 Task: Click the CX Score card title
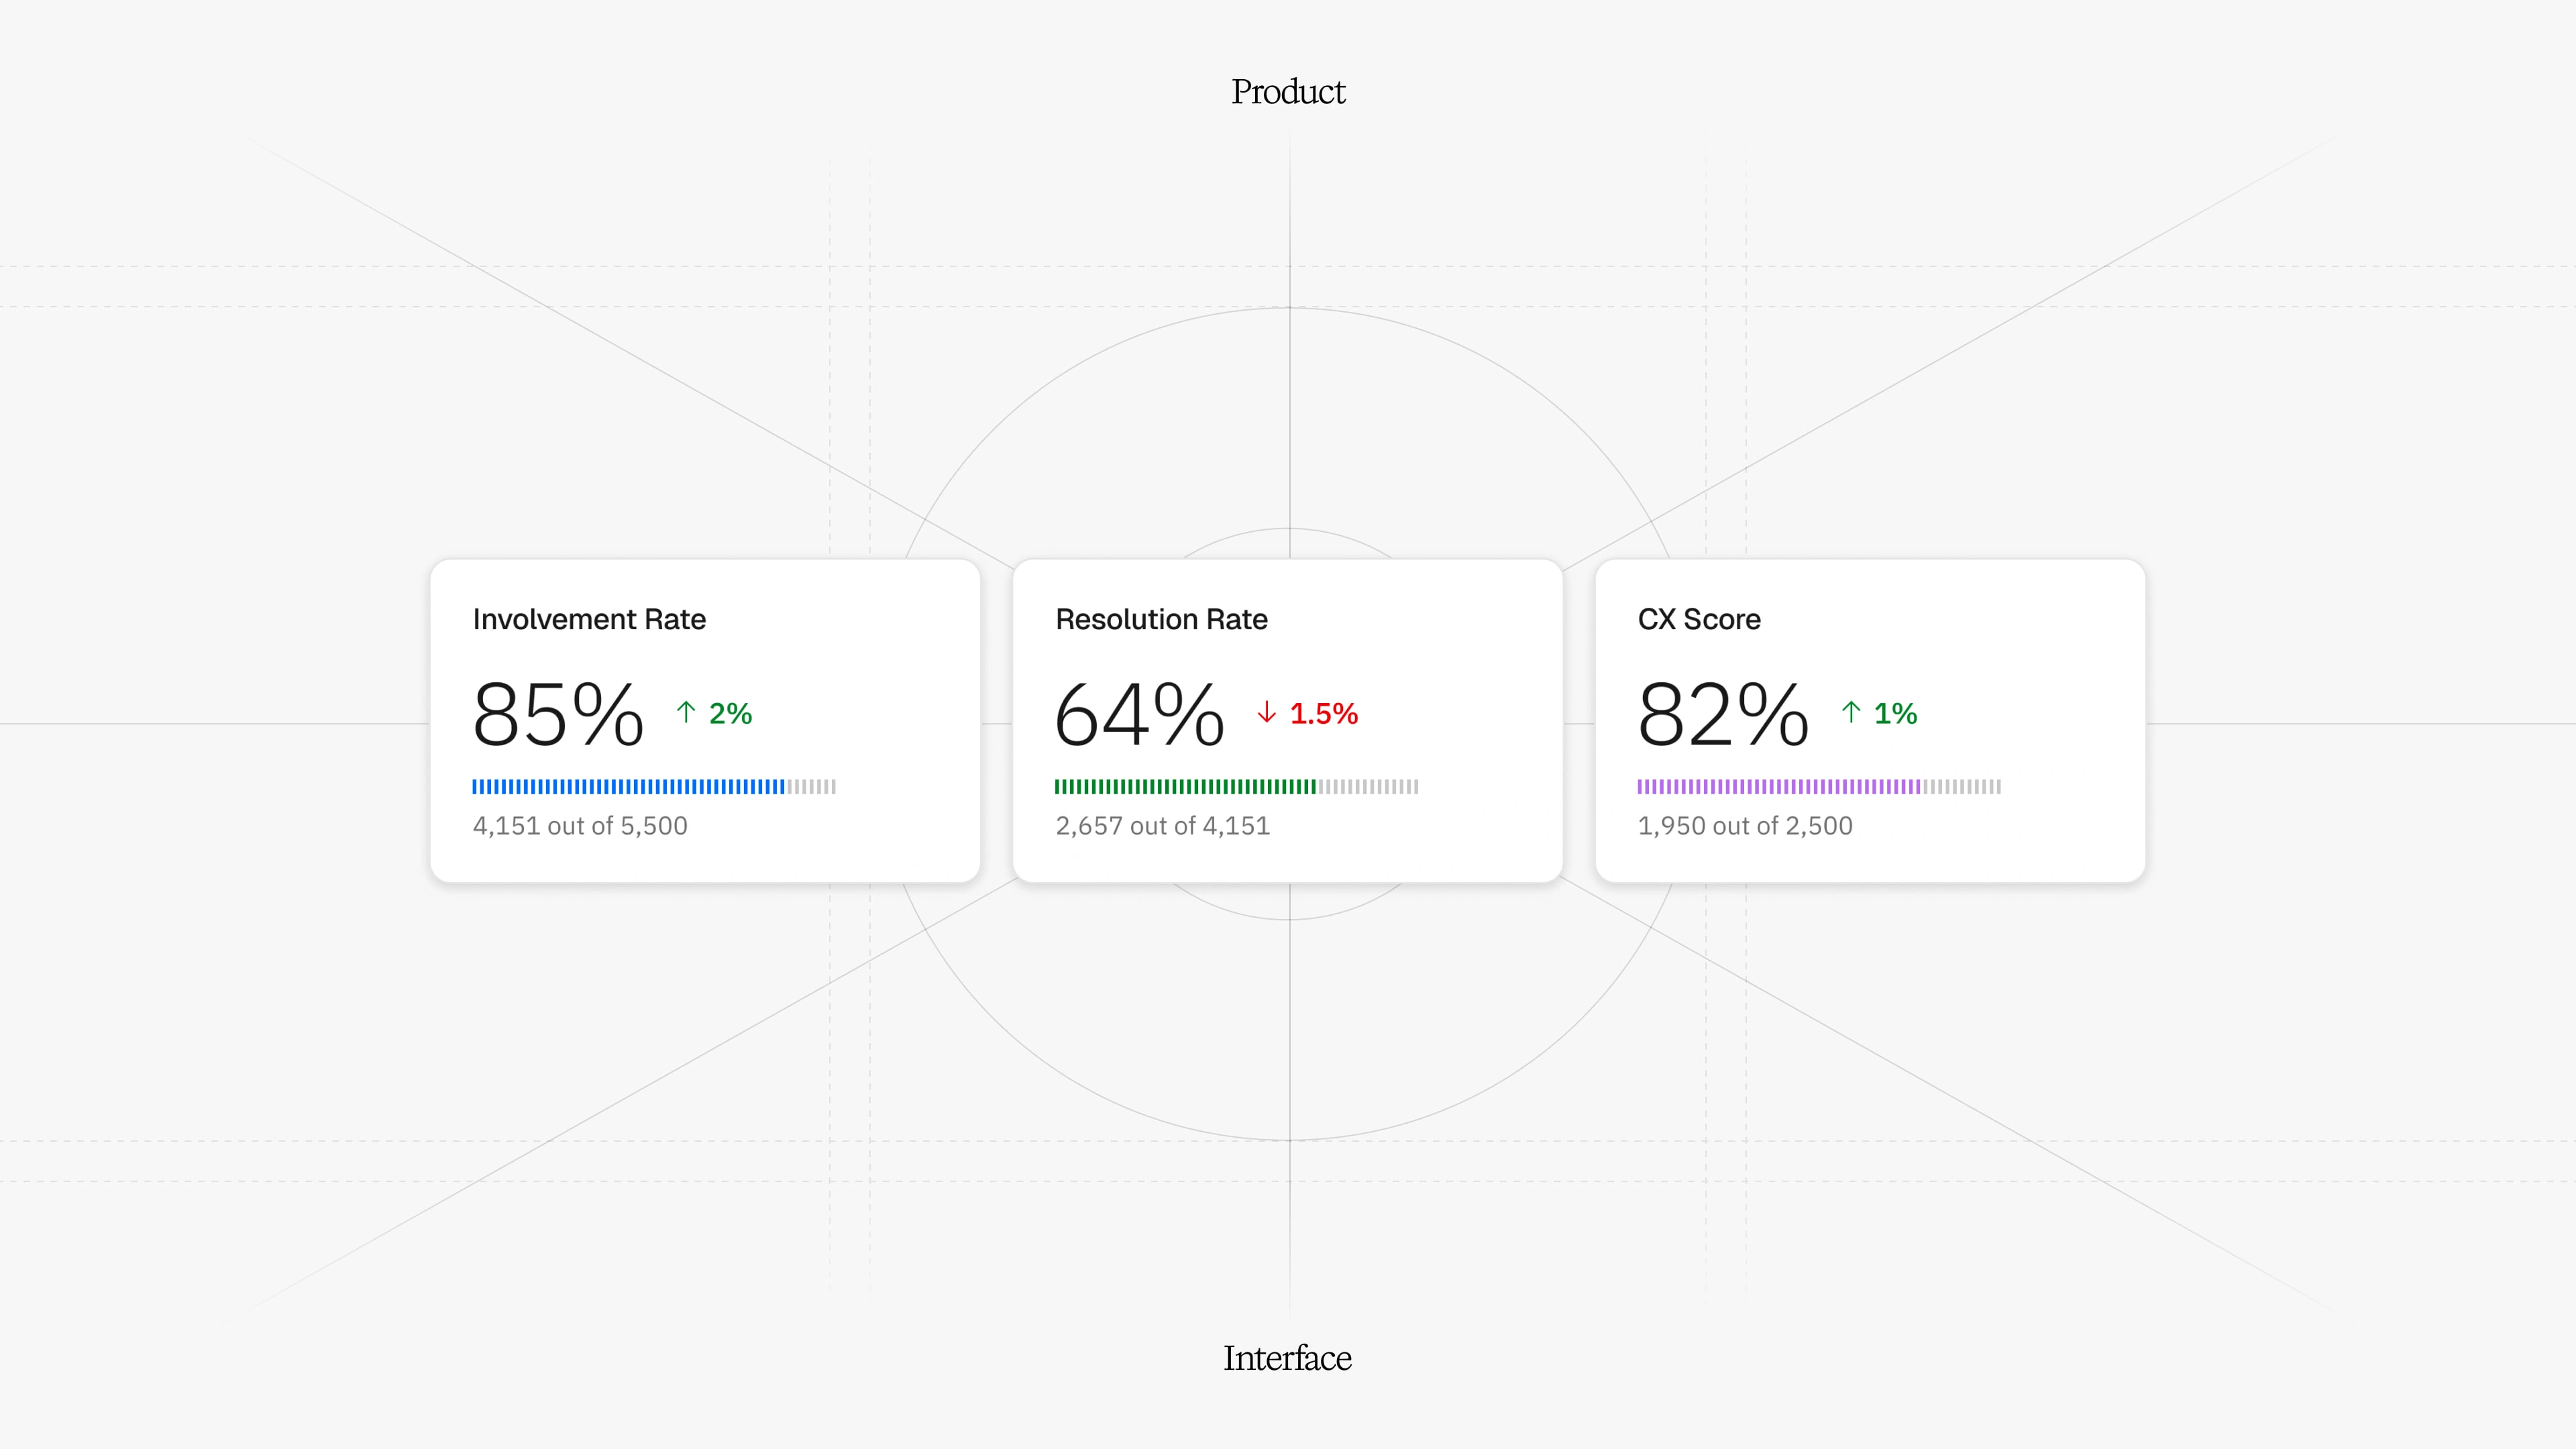click(x=1699, y=620)
